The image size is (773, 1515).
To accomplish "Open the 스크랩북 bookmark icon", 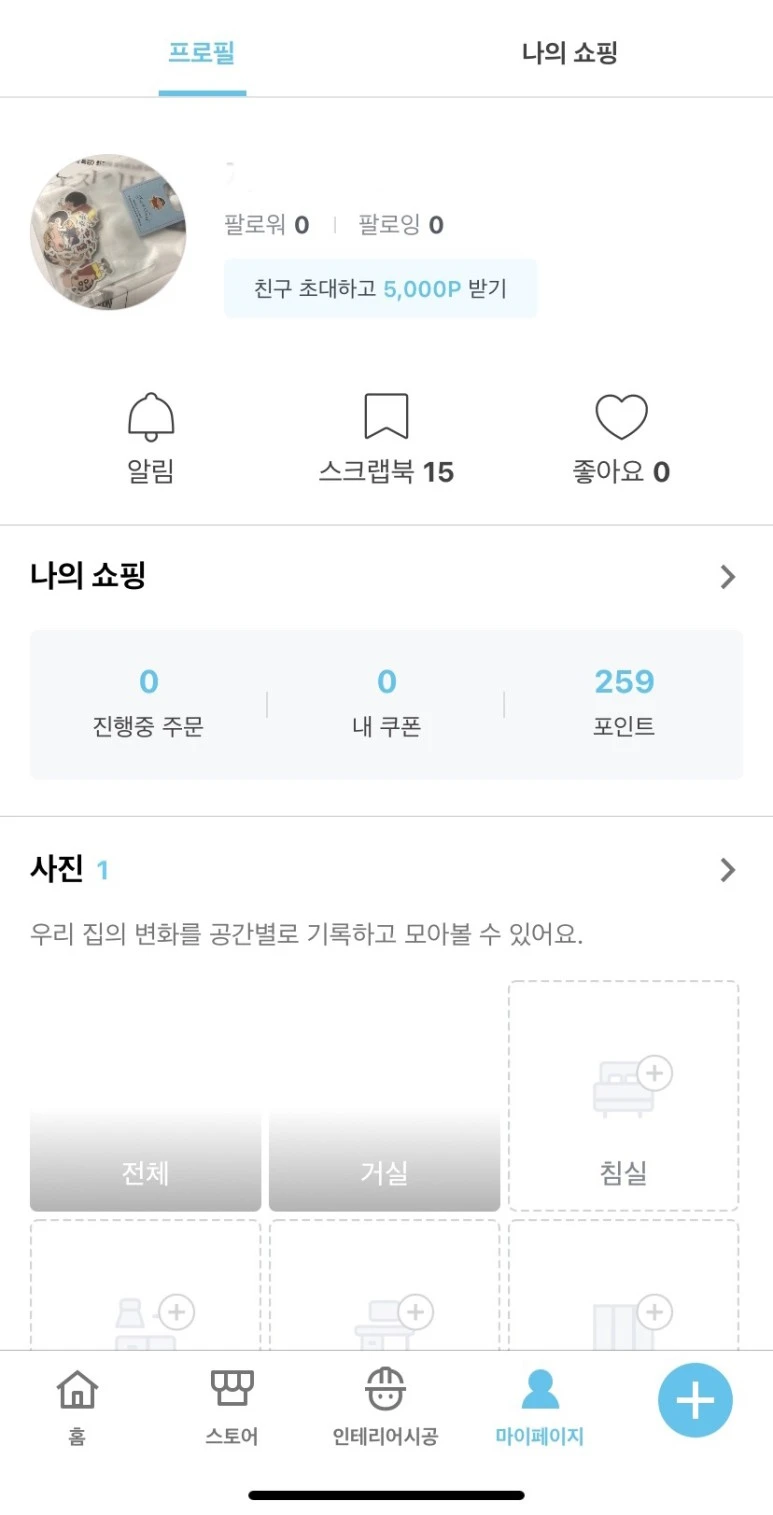I will click(386, 416).
